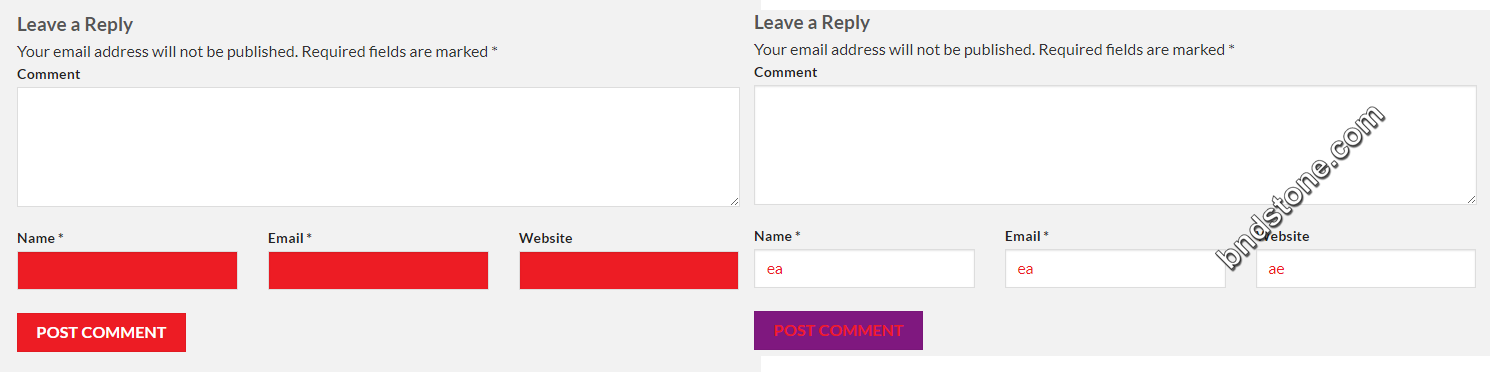The image size is (1492, 372).
Task: Click the left form's "Email *" label
Action: coord(290,238)
